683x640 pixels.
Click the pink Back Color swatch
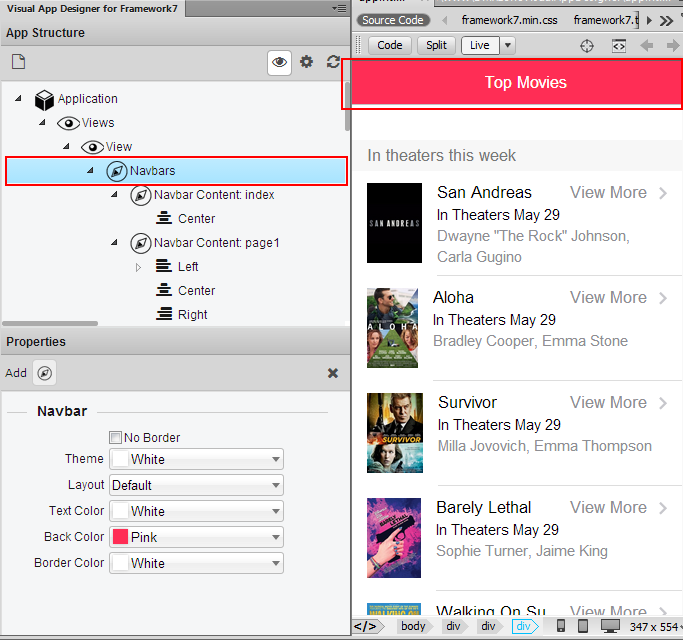(120, 537)
